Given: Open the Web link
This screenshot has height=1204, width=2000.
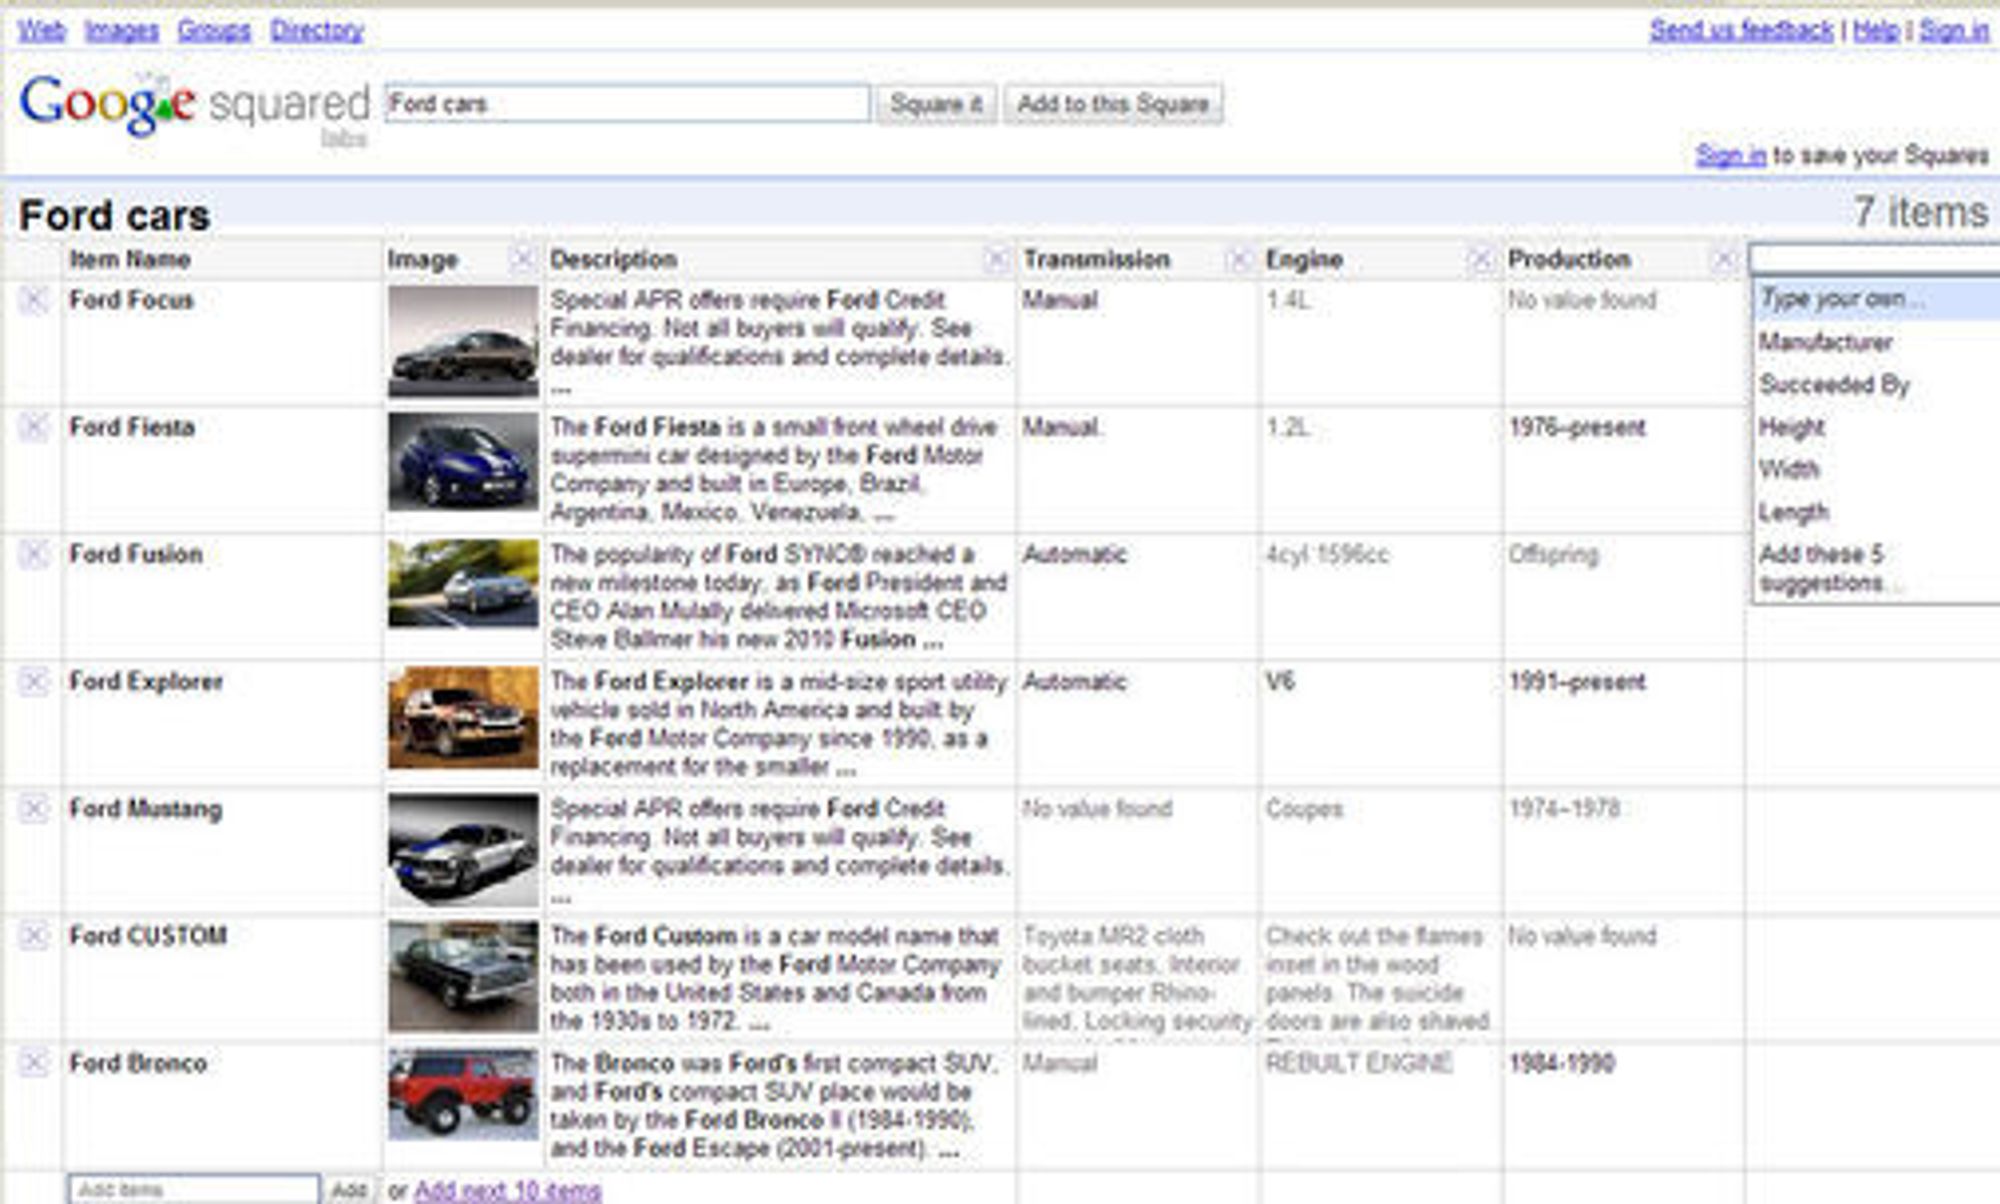Looking at the screenshot, I should click(x=42, y=30).
